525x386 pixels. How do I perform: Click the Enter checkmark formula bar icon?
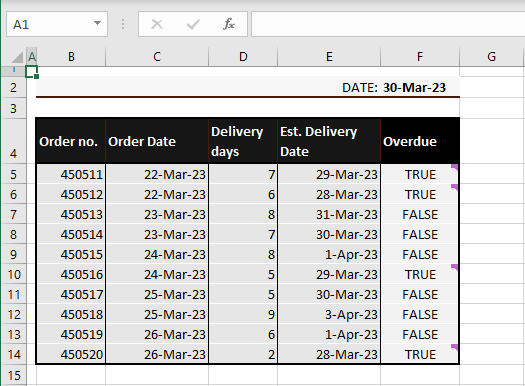tap(193, 24)
